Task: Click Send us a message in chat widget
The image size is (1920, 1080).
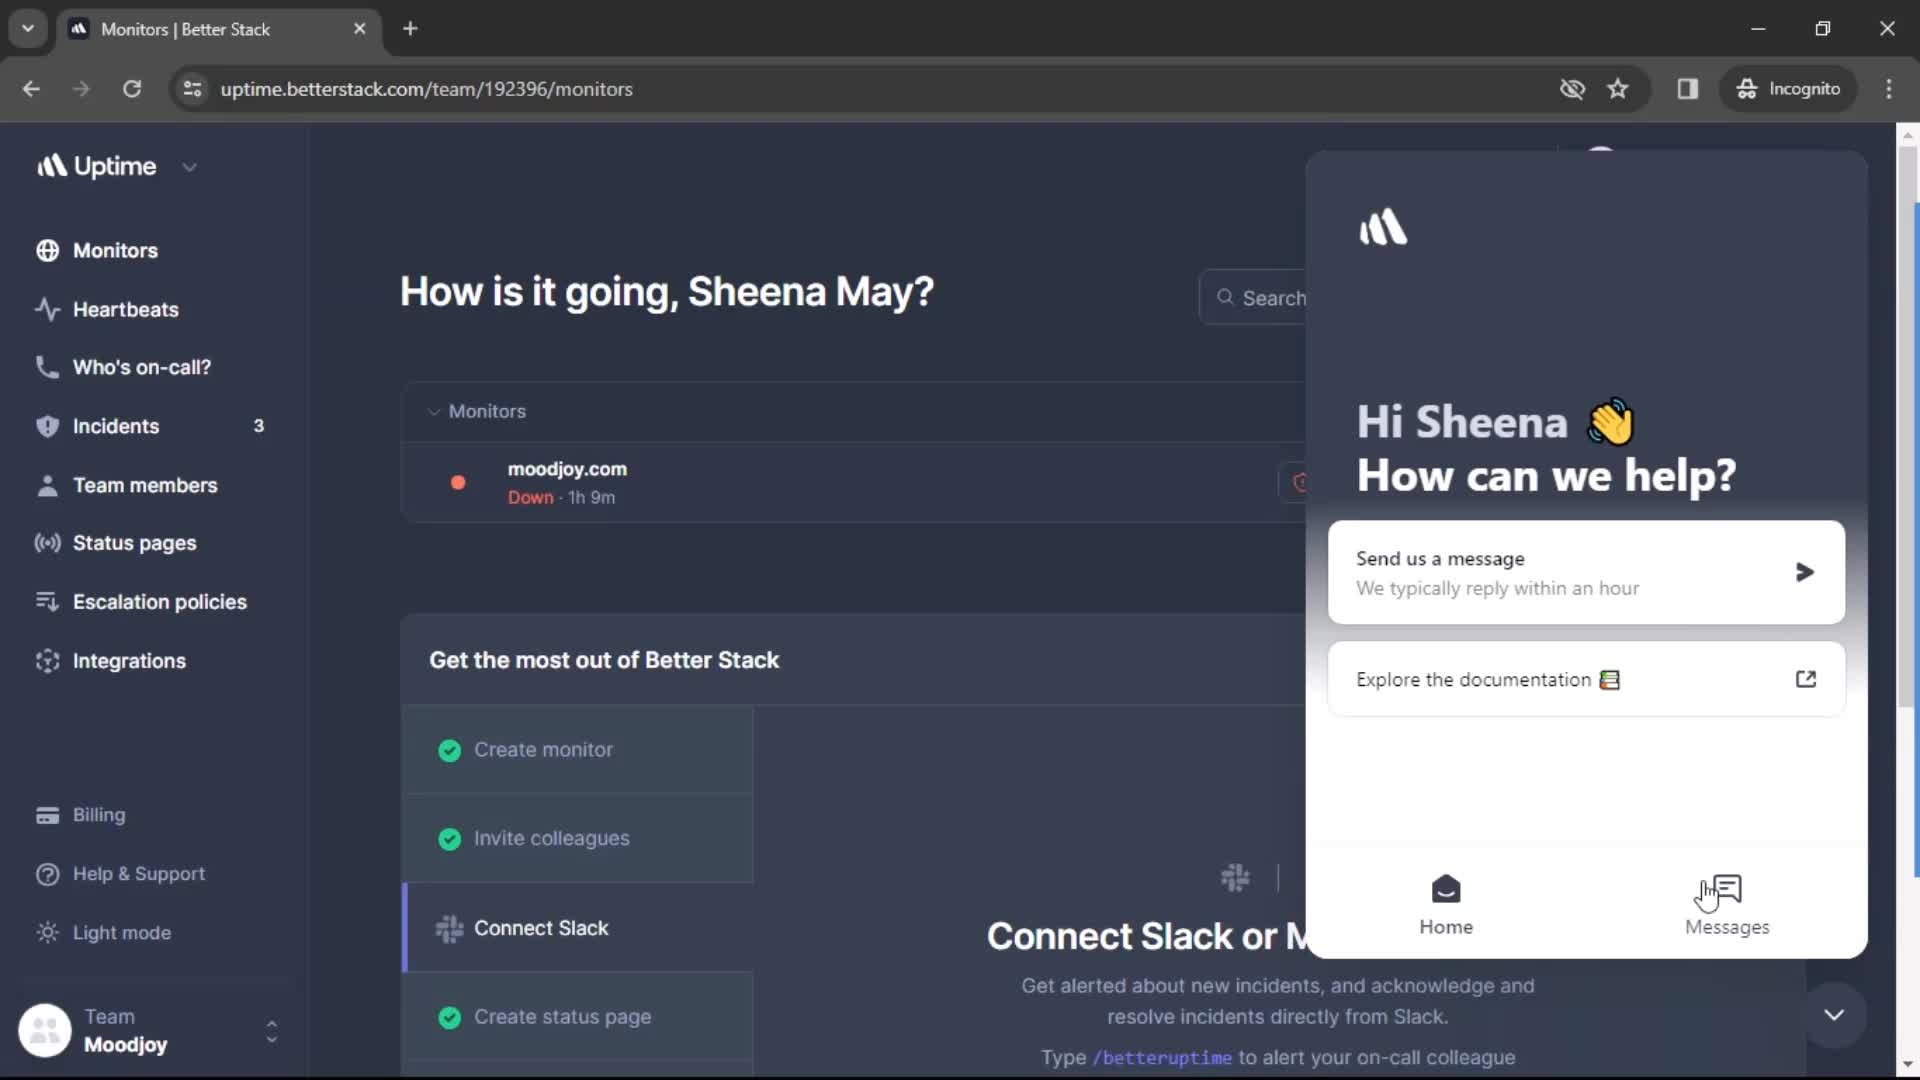Action: point(1586,573)
